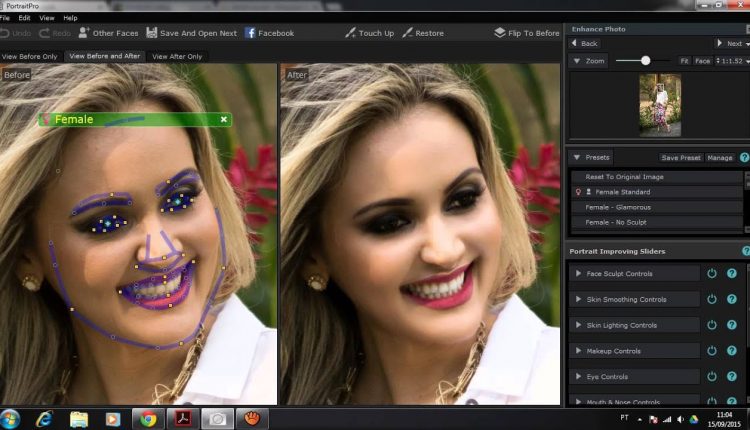Click the Next arrow in Enhance Photo
This screenshot has width=750, height=430.
pyautogui.click(x=719, y=43)
